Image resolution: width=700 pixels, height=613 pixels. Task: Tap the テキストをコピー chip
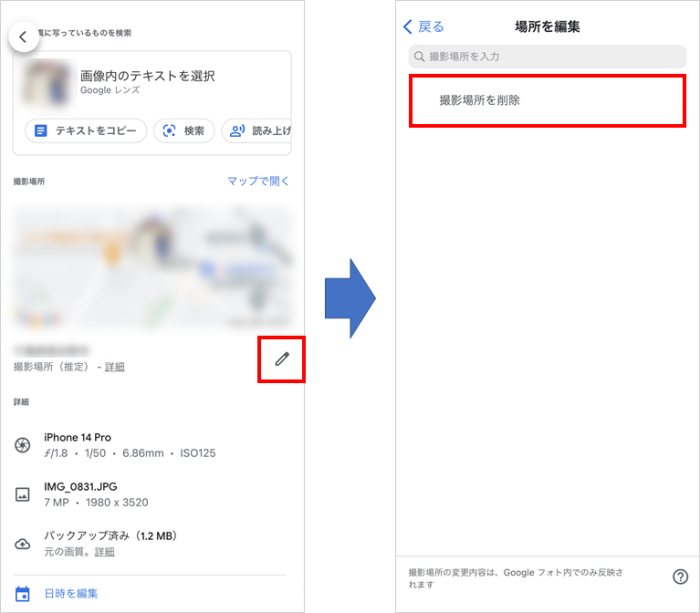pos(86,131)
